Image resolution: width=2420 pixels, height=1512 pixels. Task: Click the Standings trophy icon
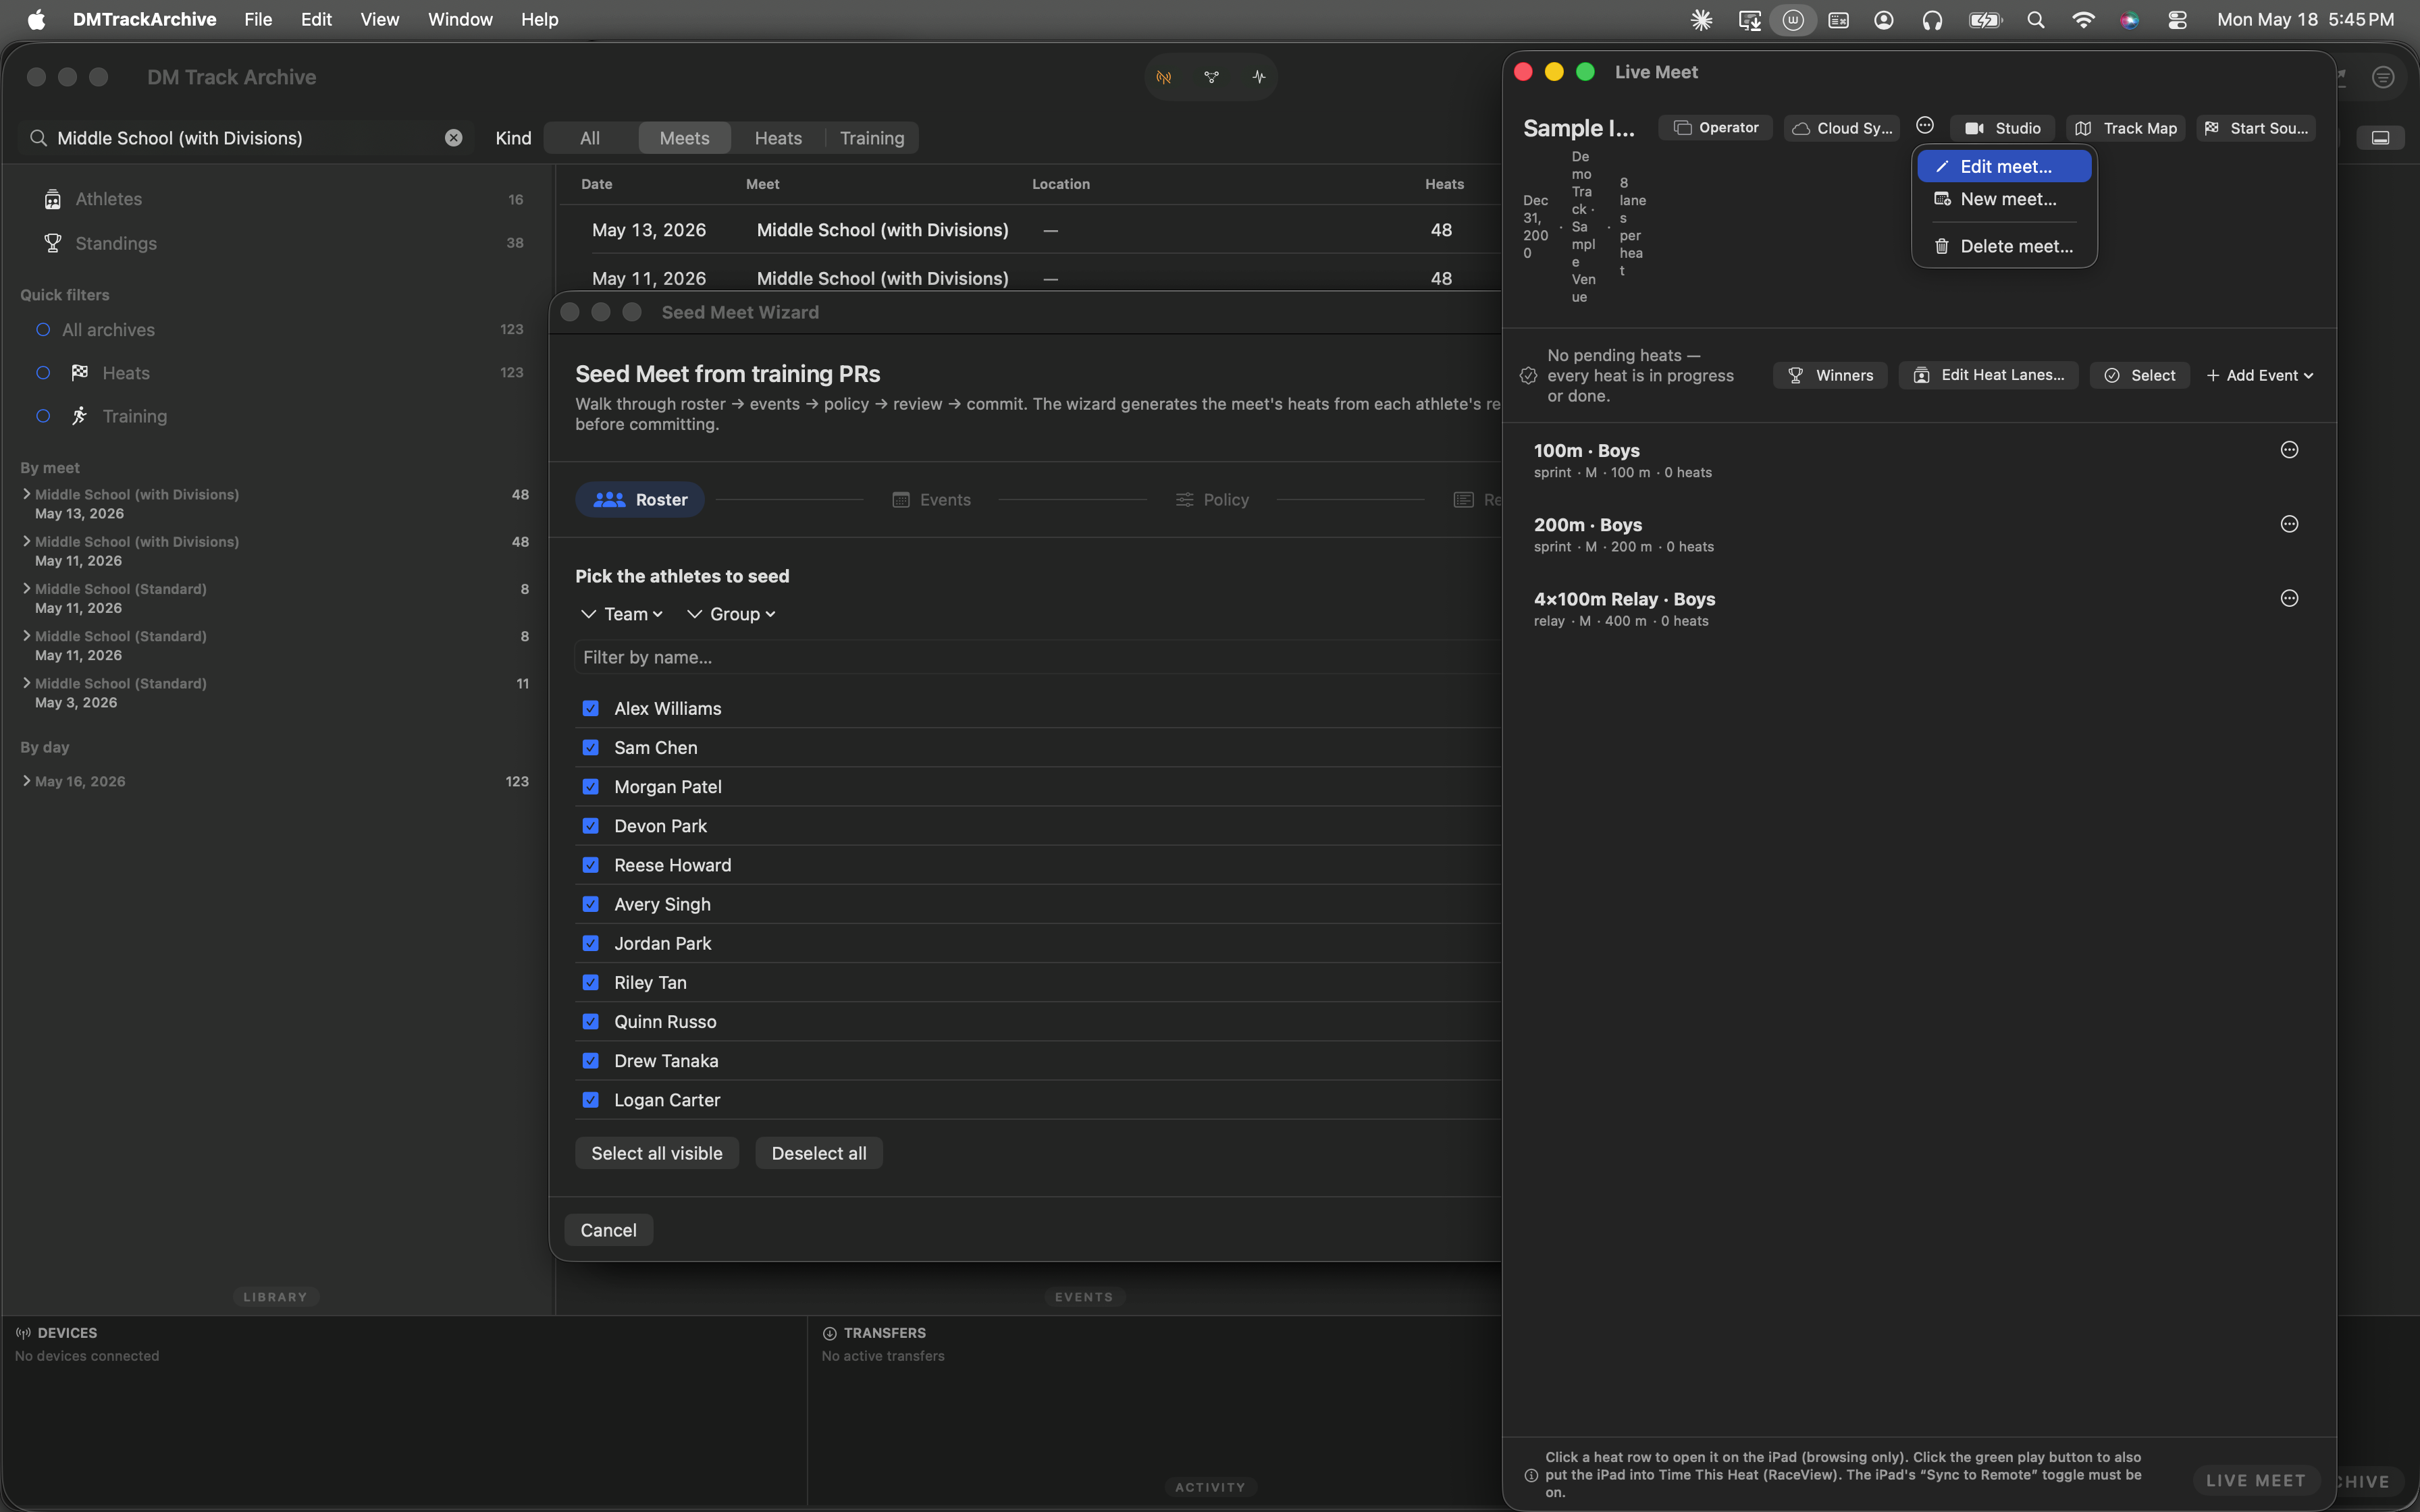tap(53, 243)
